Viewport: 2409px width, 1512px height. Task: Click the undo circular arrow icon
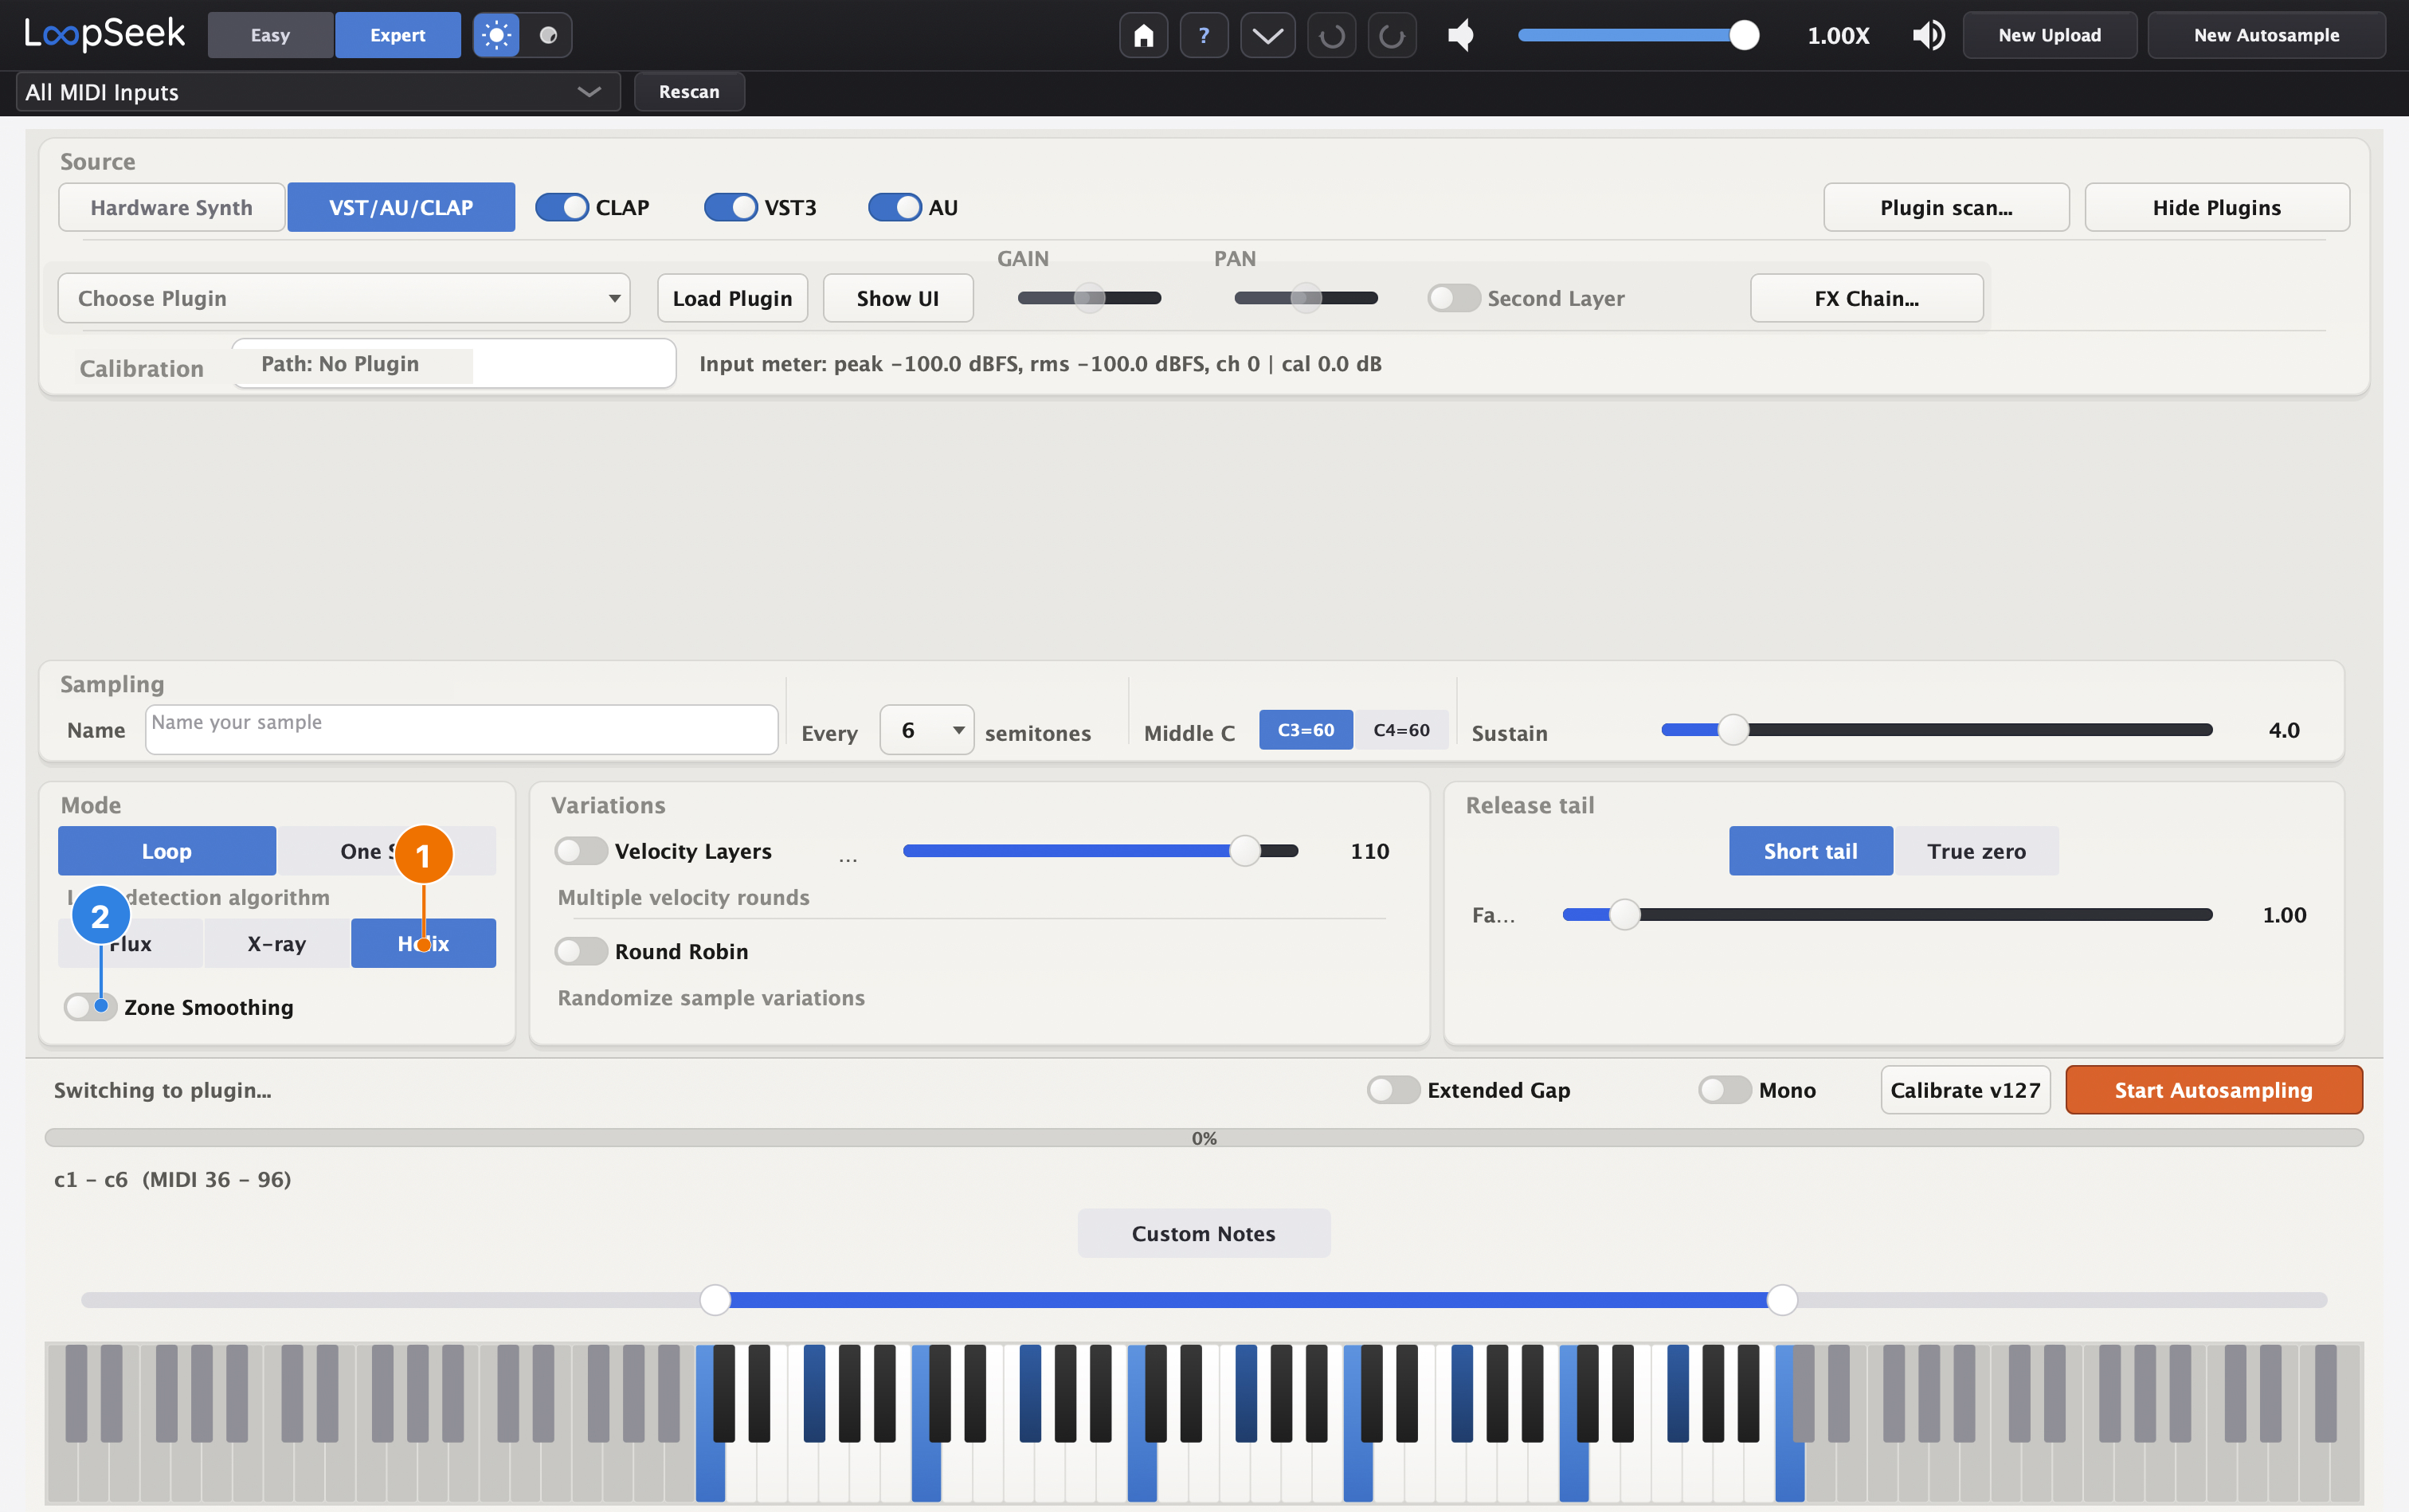pyautogui.click(x=1331, y=36)
